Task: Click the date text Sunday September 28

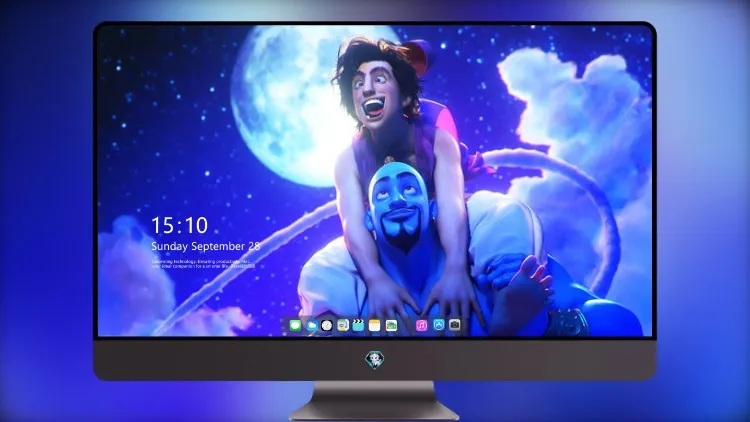Action: tap(206, 246)
